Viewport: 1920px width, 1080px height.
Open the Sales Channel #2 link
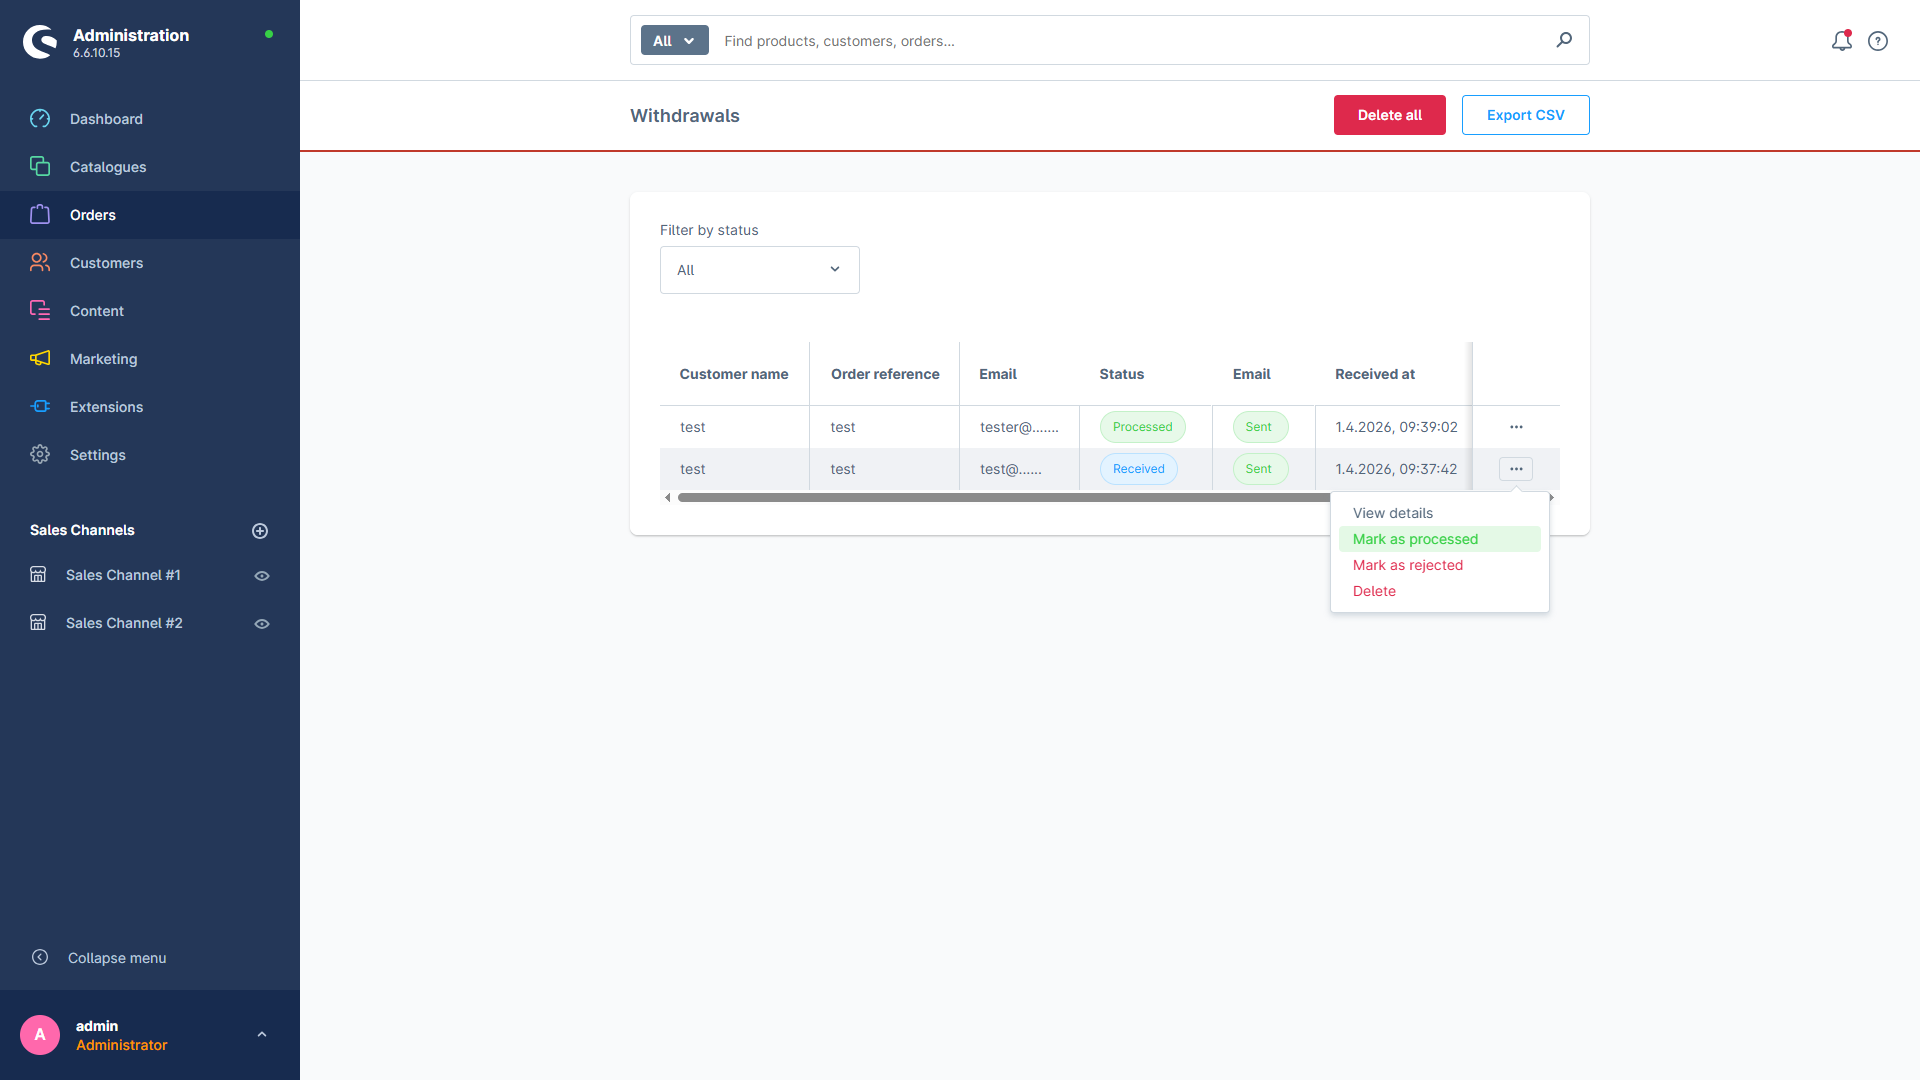[124, 623]
